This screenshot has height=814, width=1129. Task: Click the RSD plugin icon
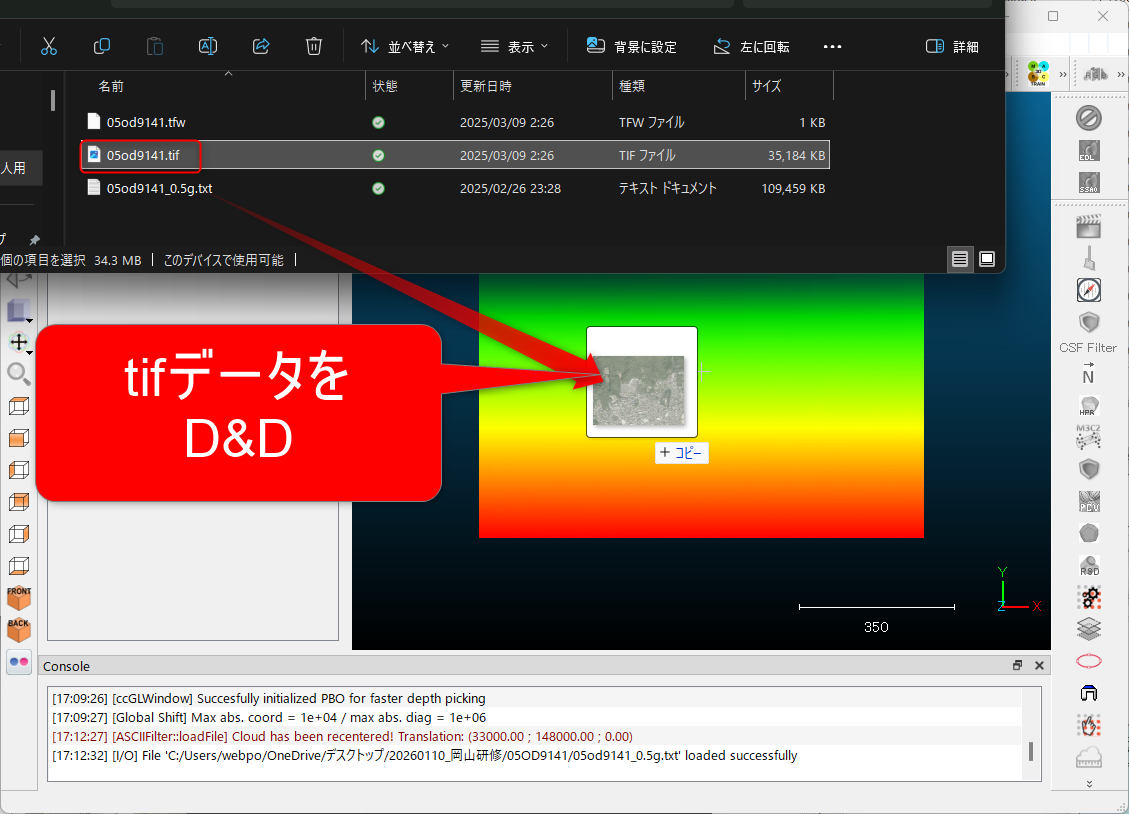(x=1088, y=565)
